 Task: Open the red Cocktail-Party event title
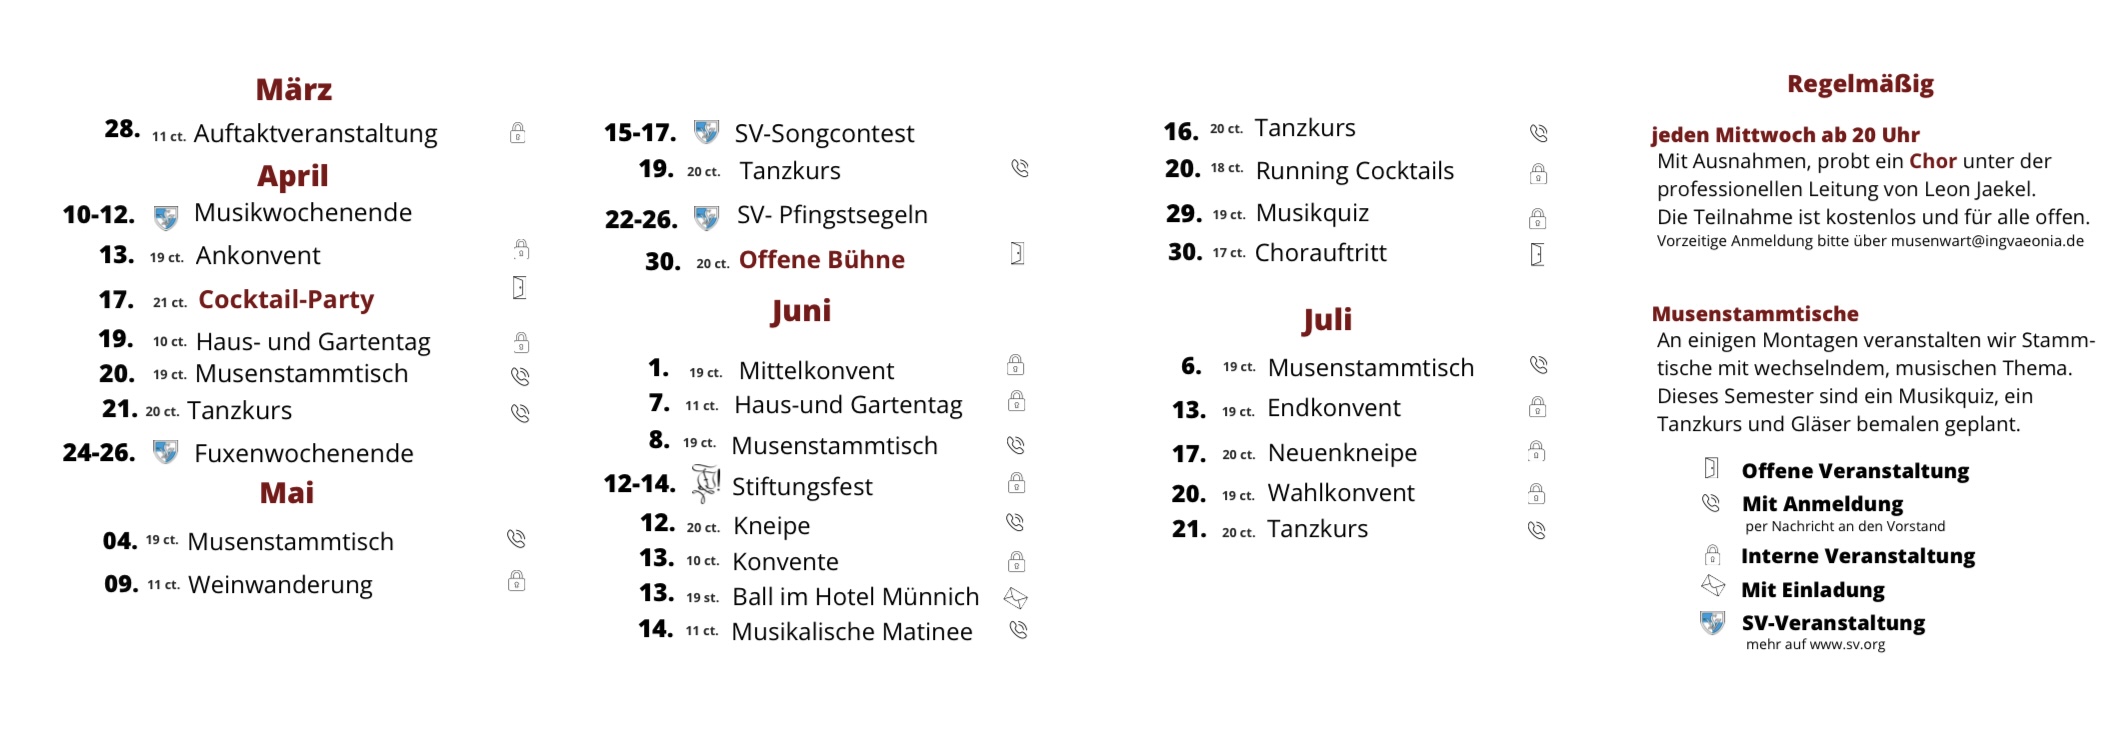click(x=286, y=300)
